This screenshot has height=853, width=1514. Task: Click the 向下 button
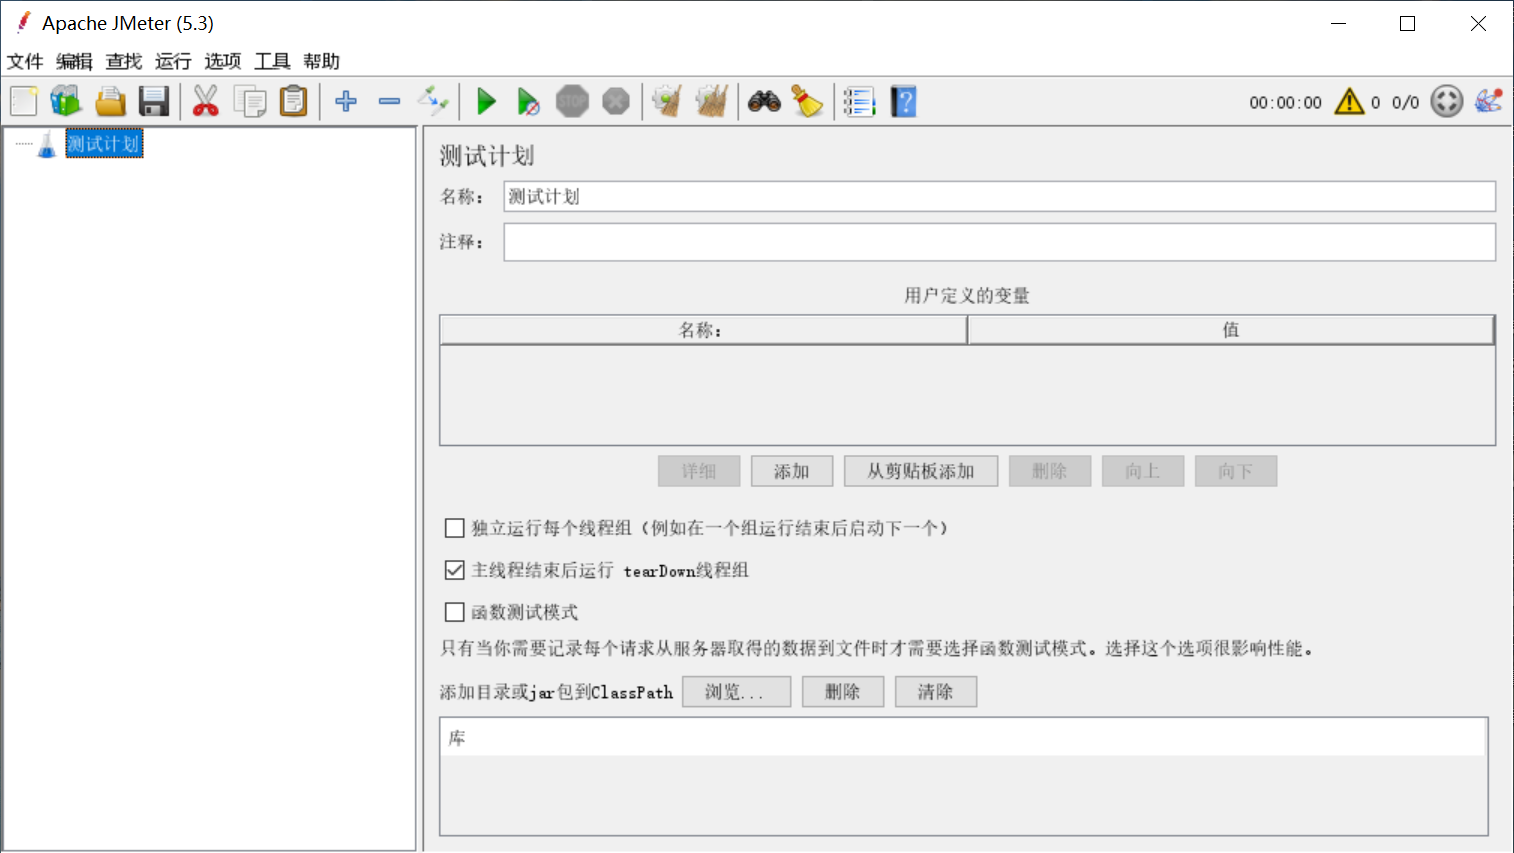pyautogui.click(x=1236, y=471)
